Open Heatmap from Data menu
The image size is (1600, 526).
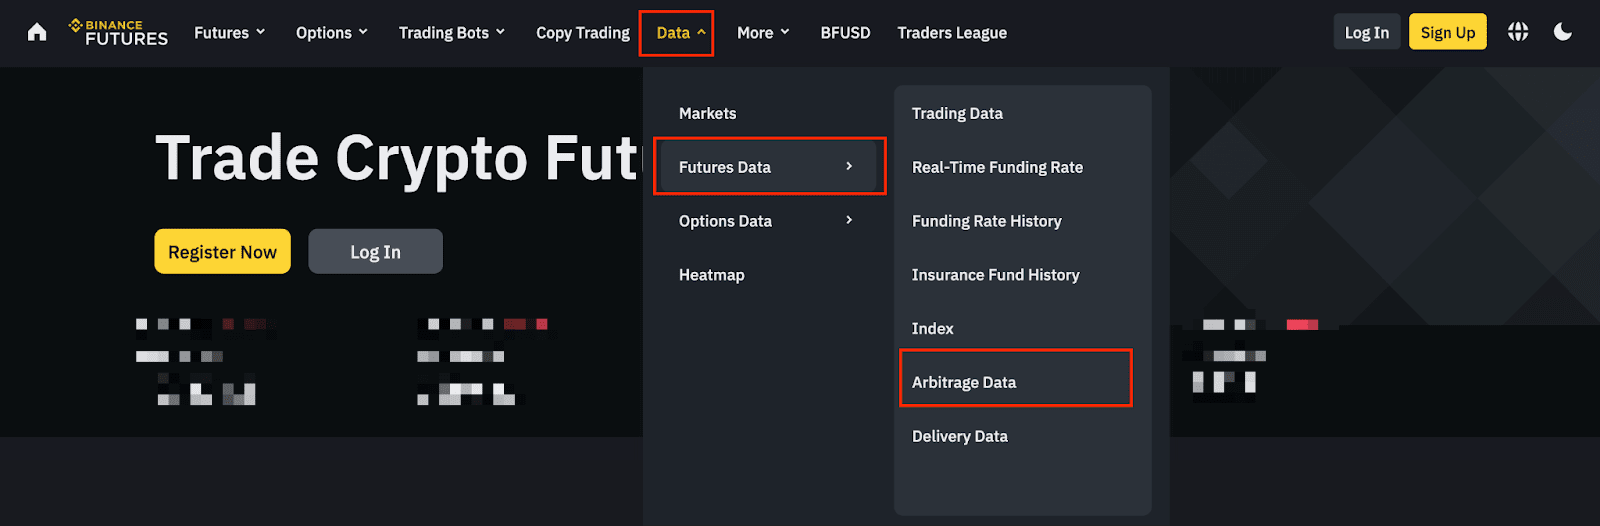point(712,274)
